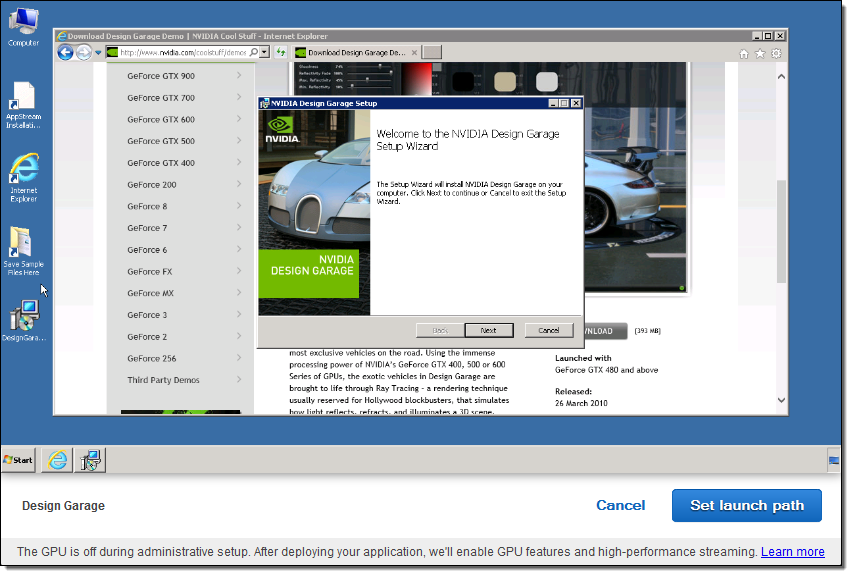Click the IE home icon
This screenshot has height=576, width=852.
[744, 53]
